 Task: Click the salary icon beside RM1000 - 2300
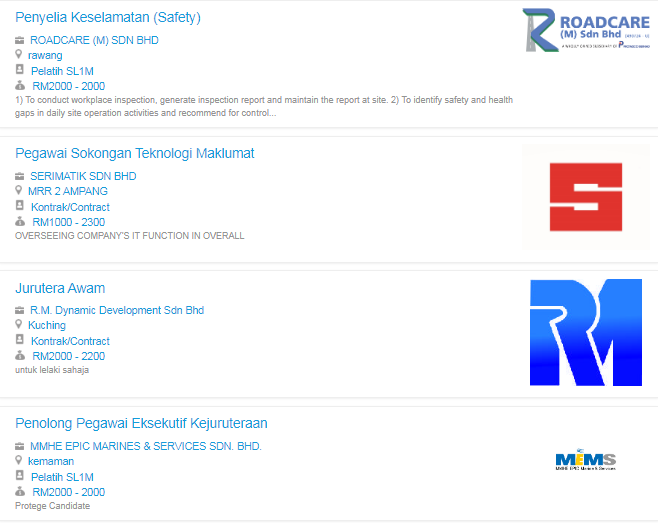tap(19, 222)
